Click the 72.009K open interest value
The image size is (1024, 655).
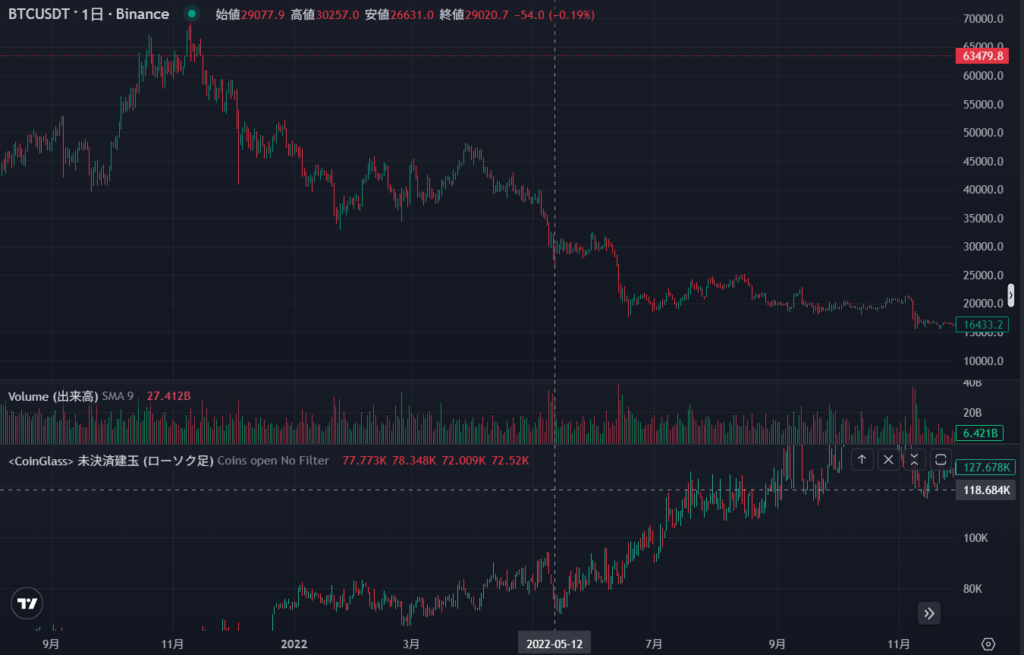click(x=464, y=461)
